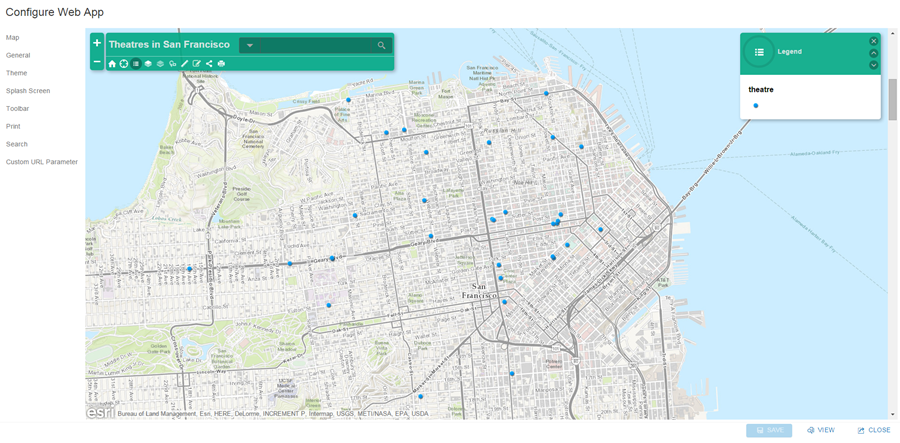Open the print tool in map toolbar
900x443 pixels.
(221, 64)
